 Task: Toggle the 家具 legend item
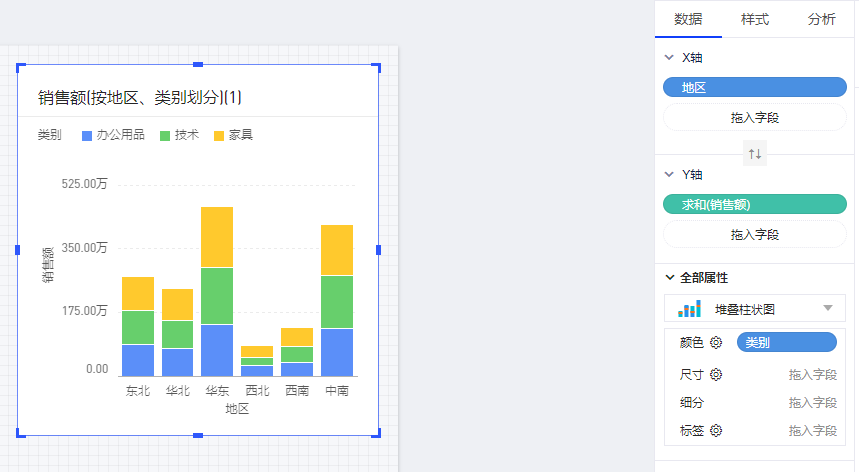(x=233, y=134)
